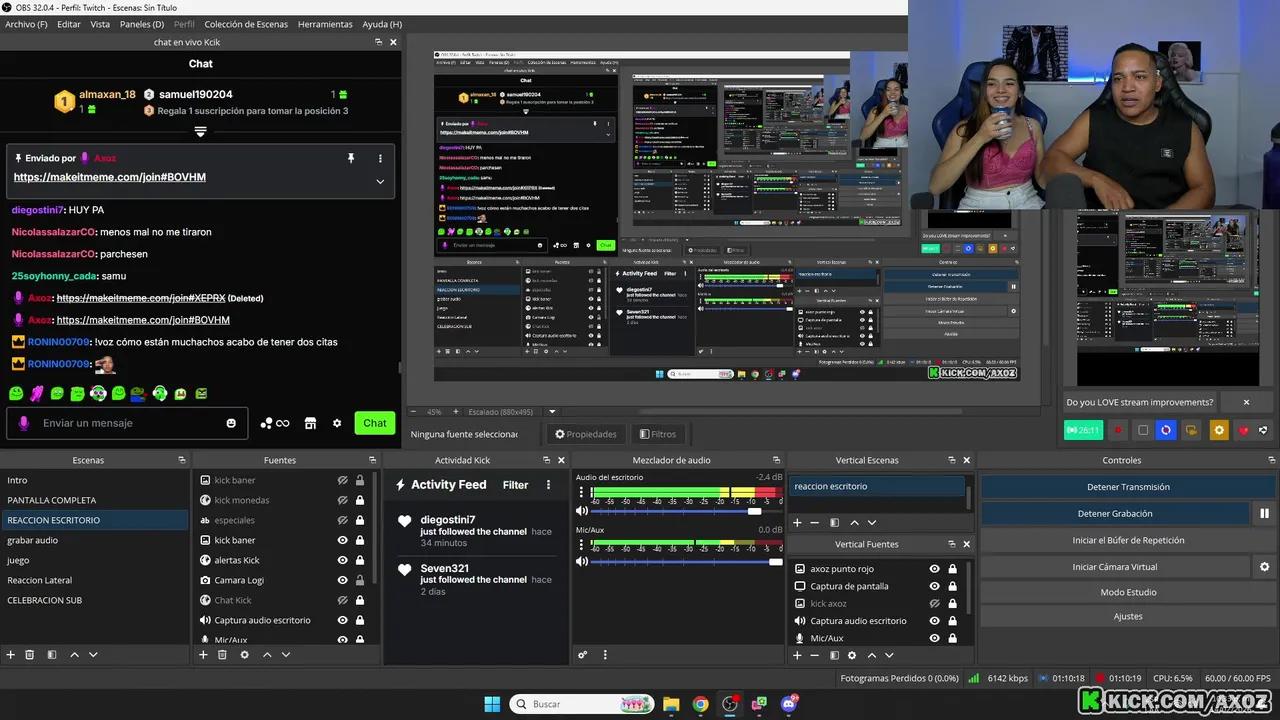
Task: Open Modo Estudio
Action: (x=1128, y=592)
